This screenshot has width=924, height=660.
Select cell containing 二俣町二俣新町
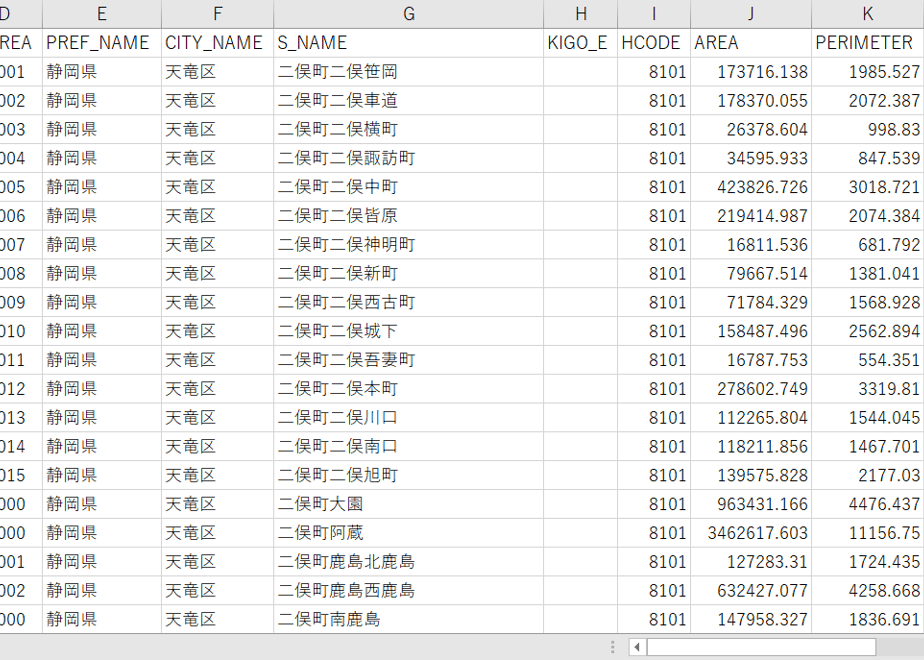(x=408, y=274)
